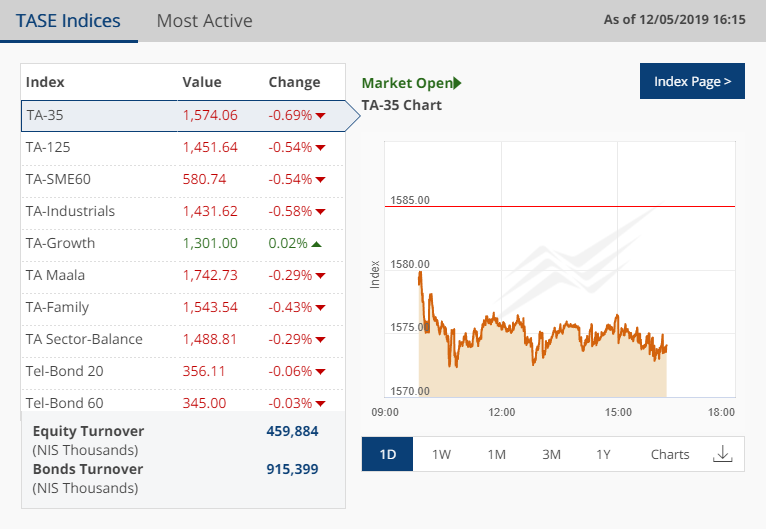The width and height of the screenshot is (766, 529).
Task: Click the red down arrow for TA Maala
Action: click(321, 276)
